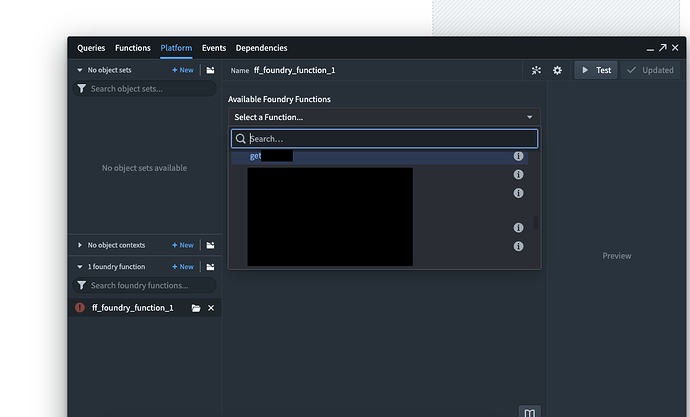This screenshot has width=690, height=417.
Task: Click folder icon in object sets header
Action: [211, 71]
